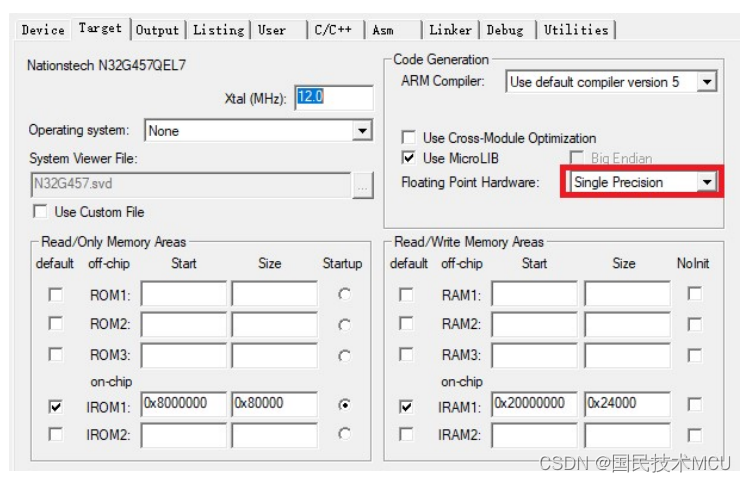Screen dimensions: 746x482
Task: Open the Listing tab
Action: (218, 30)
